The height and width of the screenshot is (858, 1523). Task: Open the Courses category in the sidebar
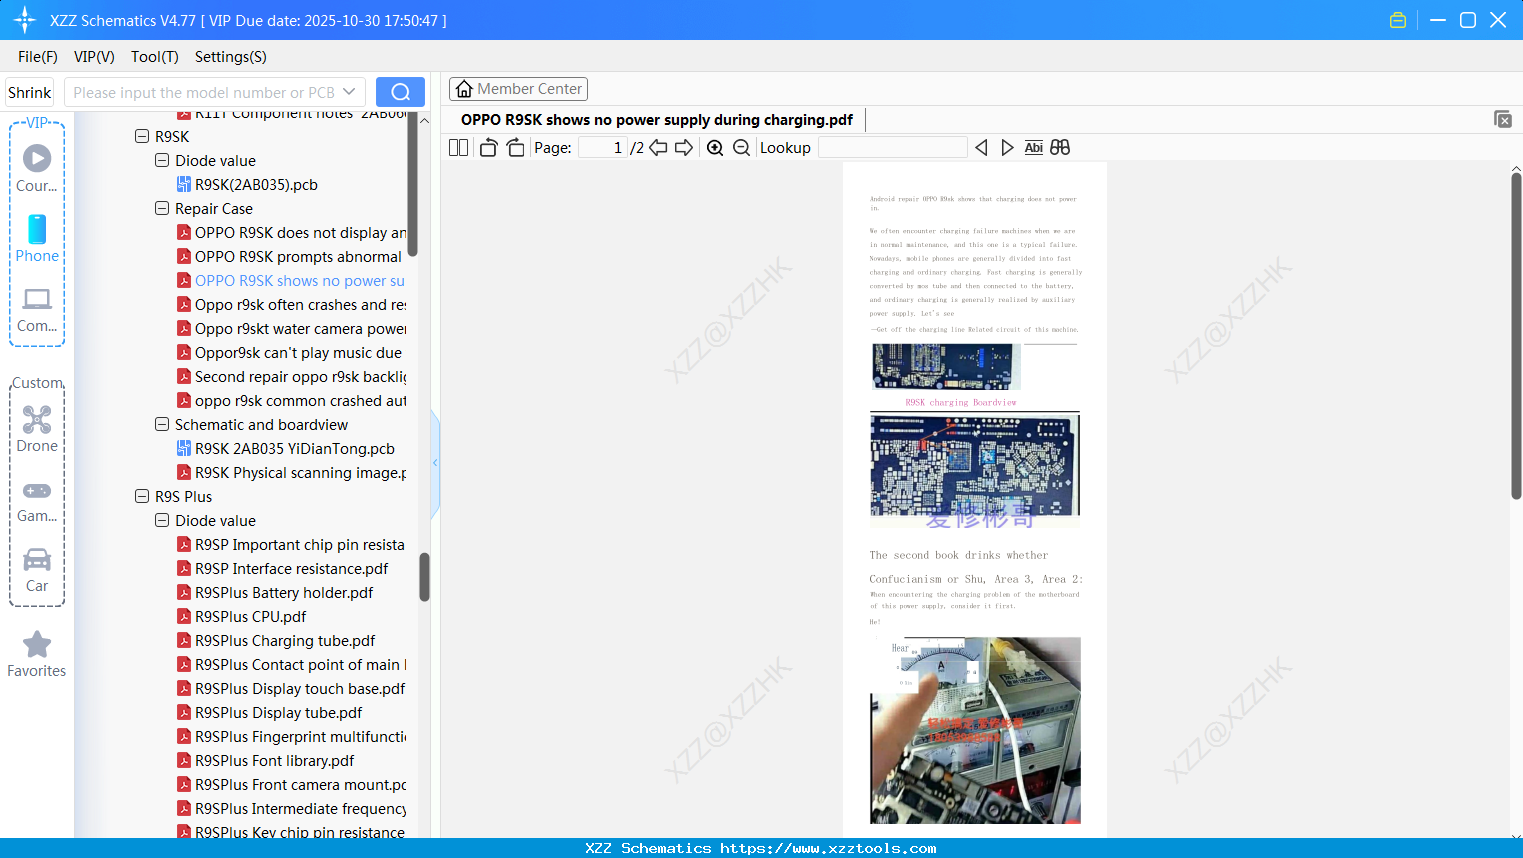pyautogui.click(x=37, y=168)
